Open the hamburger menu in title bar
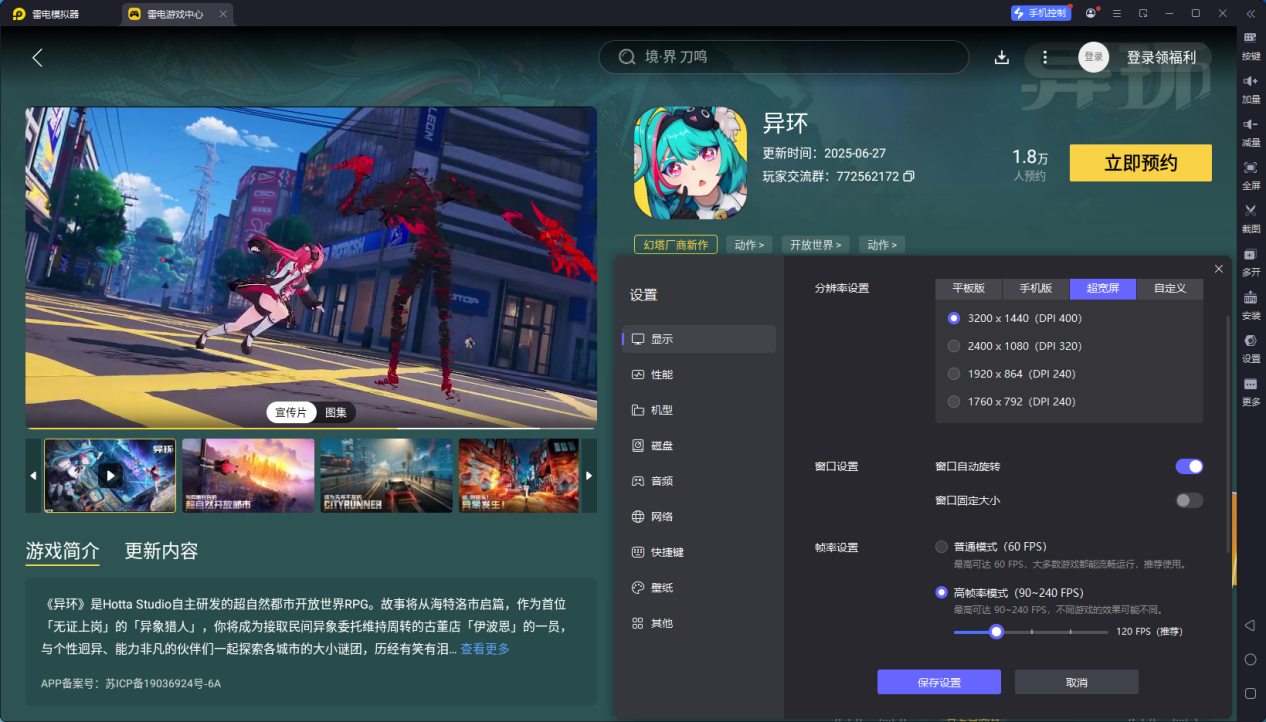This screenshot has height=722, width=1266. [1116, 13]
